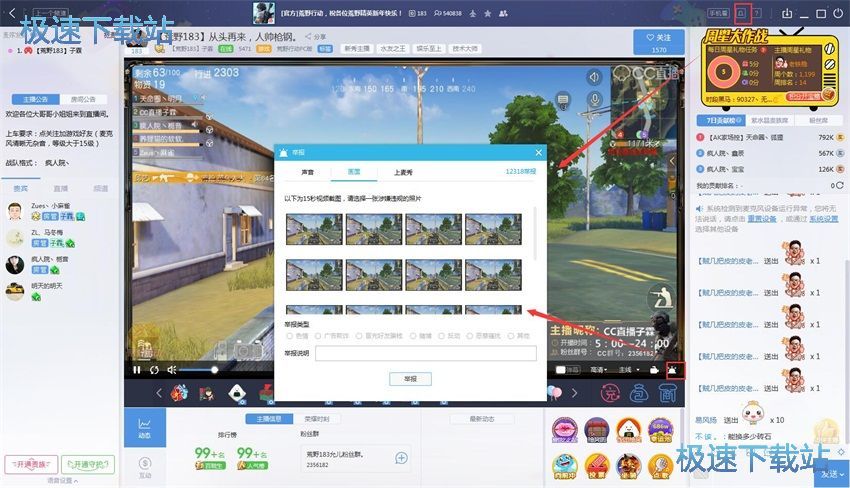
Task: Select the first screenshot thumbnail in the dialog
Action: click(314, 229)
